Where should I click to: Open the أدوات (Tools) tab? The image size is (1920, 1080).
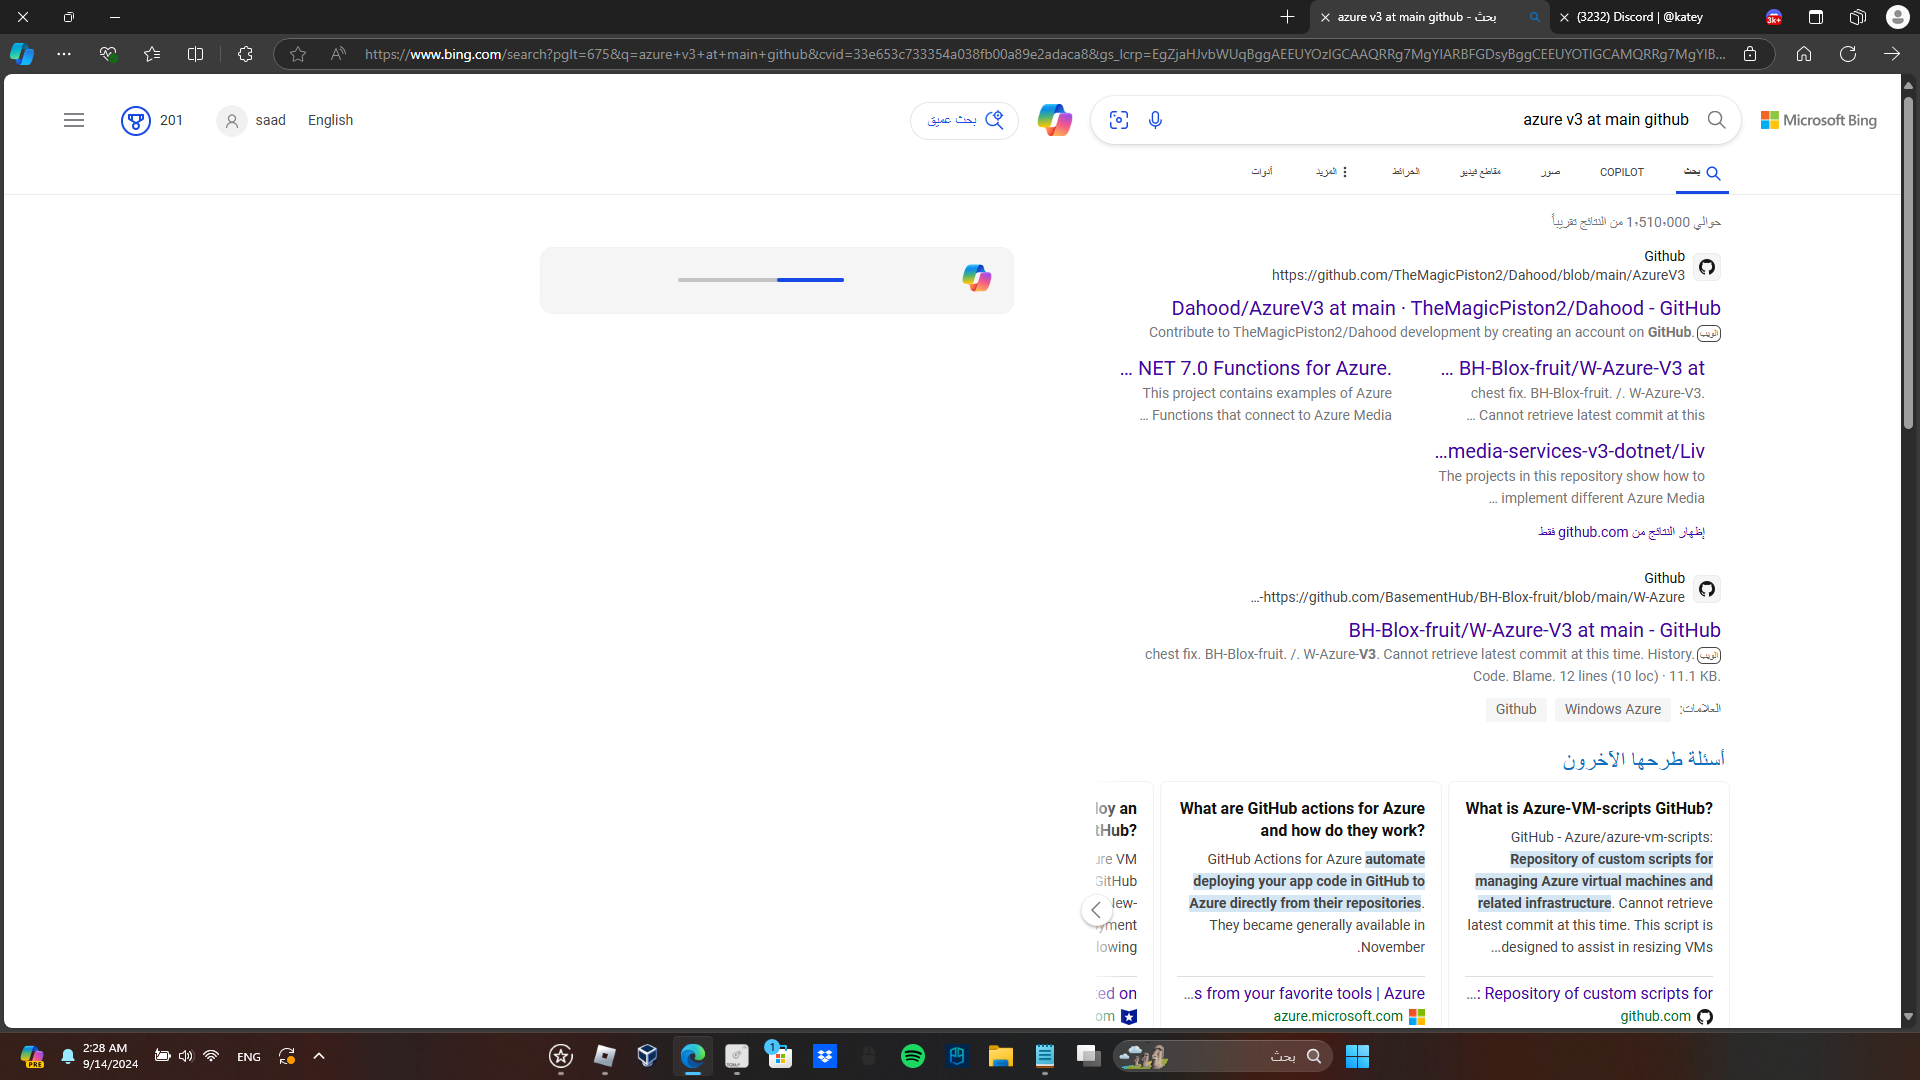pos(1262,172)
